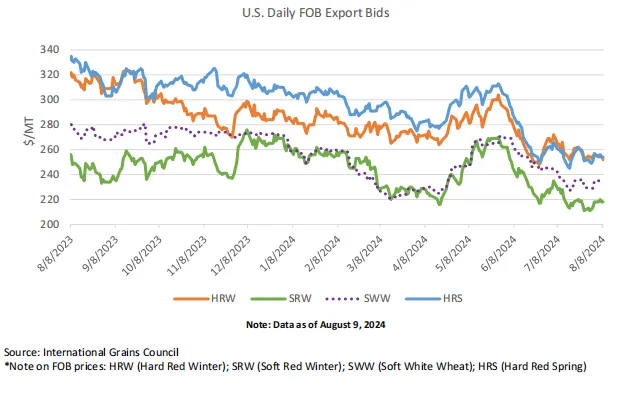Click the purple dotted SWW legend swatch
Screen dimensions: 629x413
pyautogui.click(x=343, y=299)
